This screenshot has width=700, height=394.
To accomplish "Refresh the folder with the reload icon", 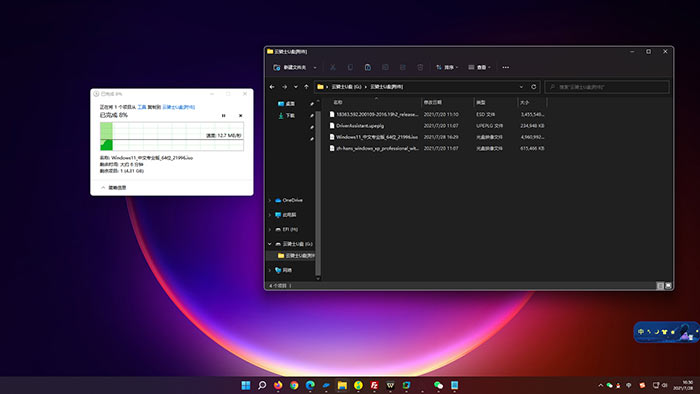I will (x=533, y=87).
